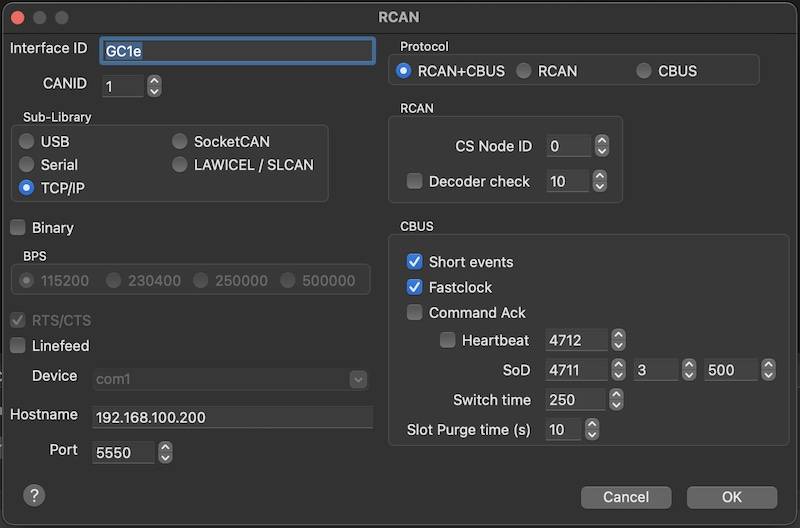This screenshot has width=800, height=528.
Task: Select USB as the sub-library
Action: point(27,142)
